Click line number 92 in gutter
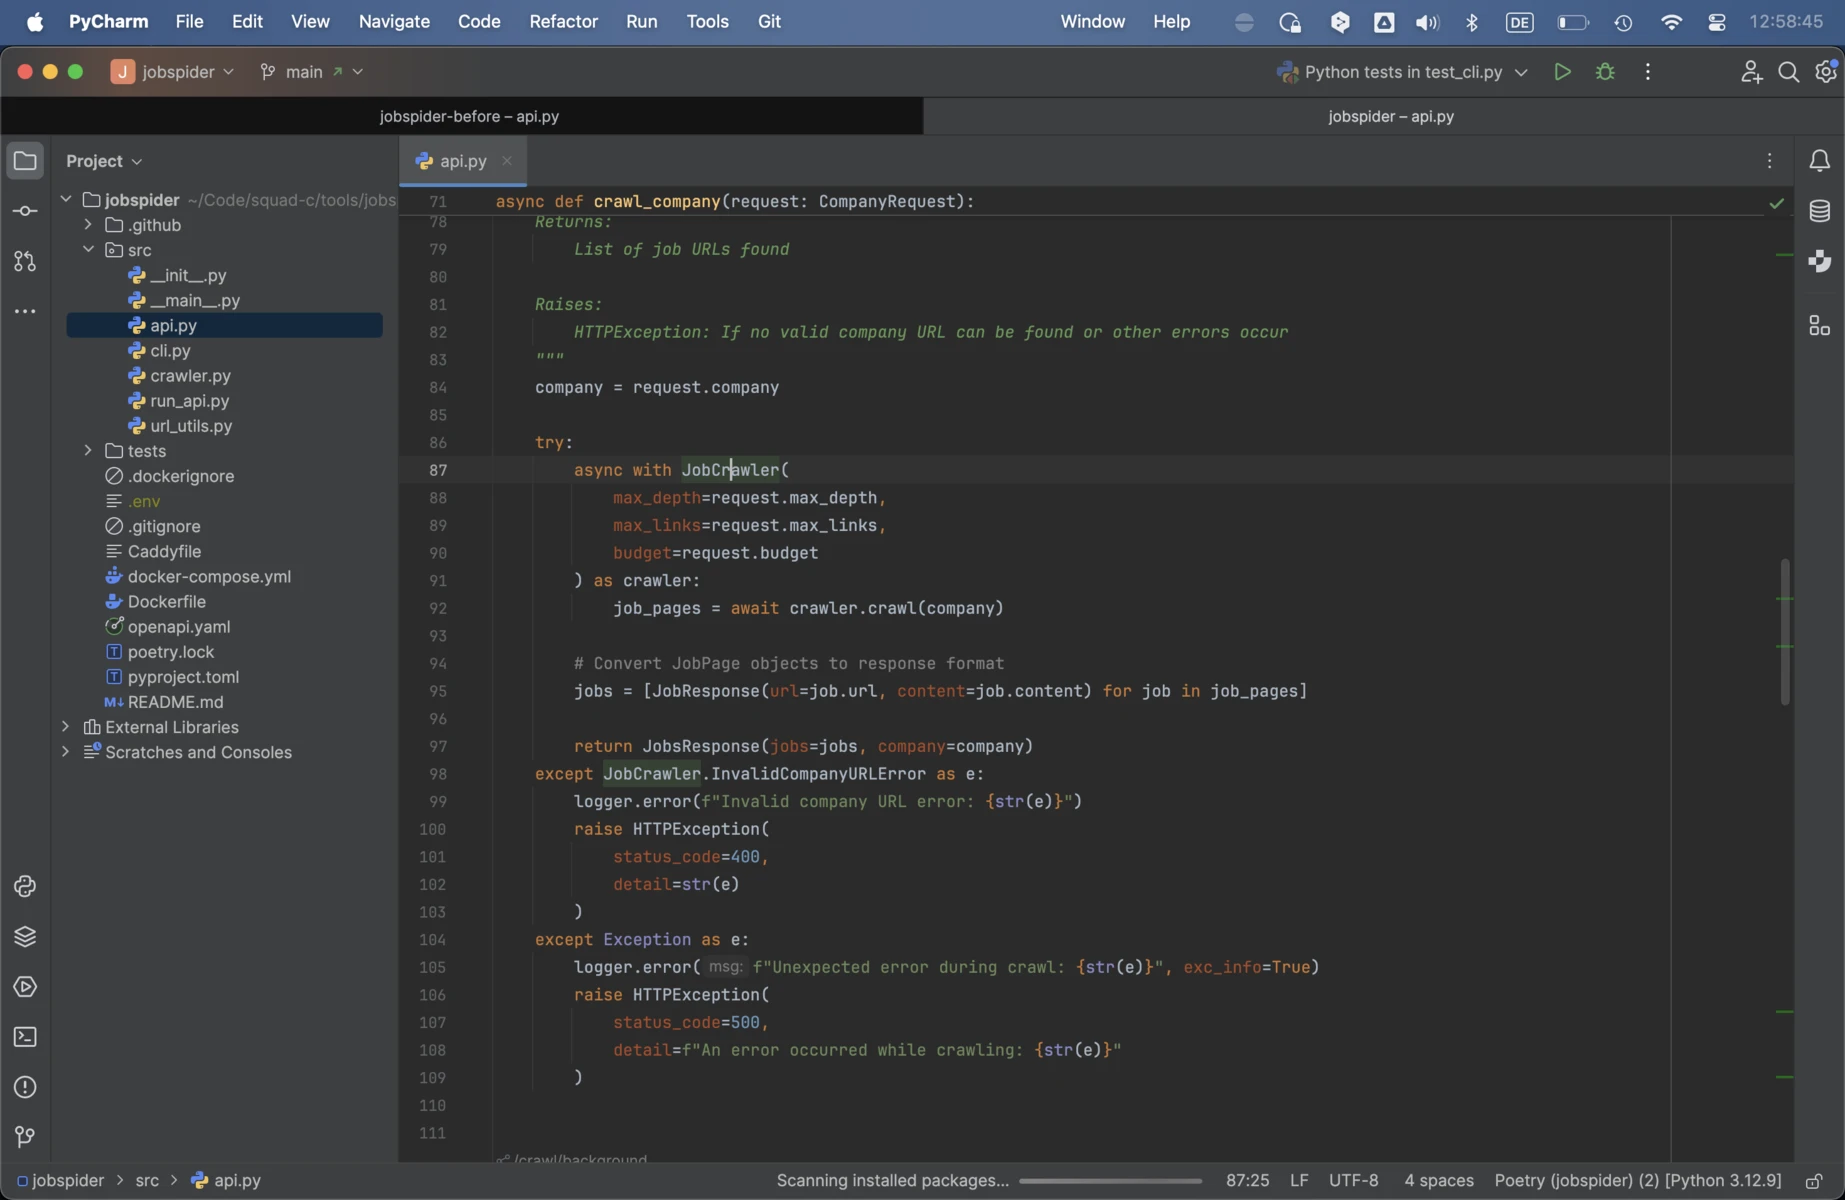The height and width of the screenshot is (1200, 1845). [x=437, y=608]
